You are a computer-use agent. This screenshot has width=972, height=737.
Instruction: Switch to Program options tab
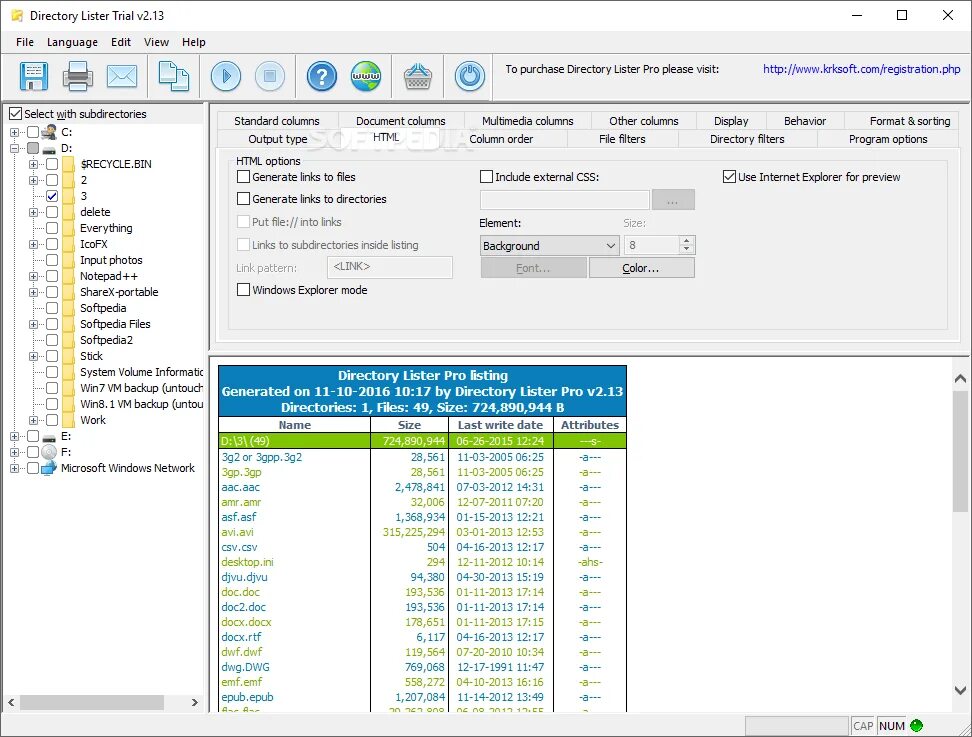[x=888, y=139]
